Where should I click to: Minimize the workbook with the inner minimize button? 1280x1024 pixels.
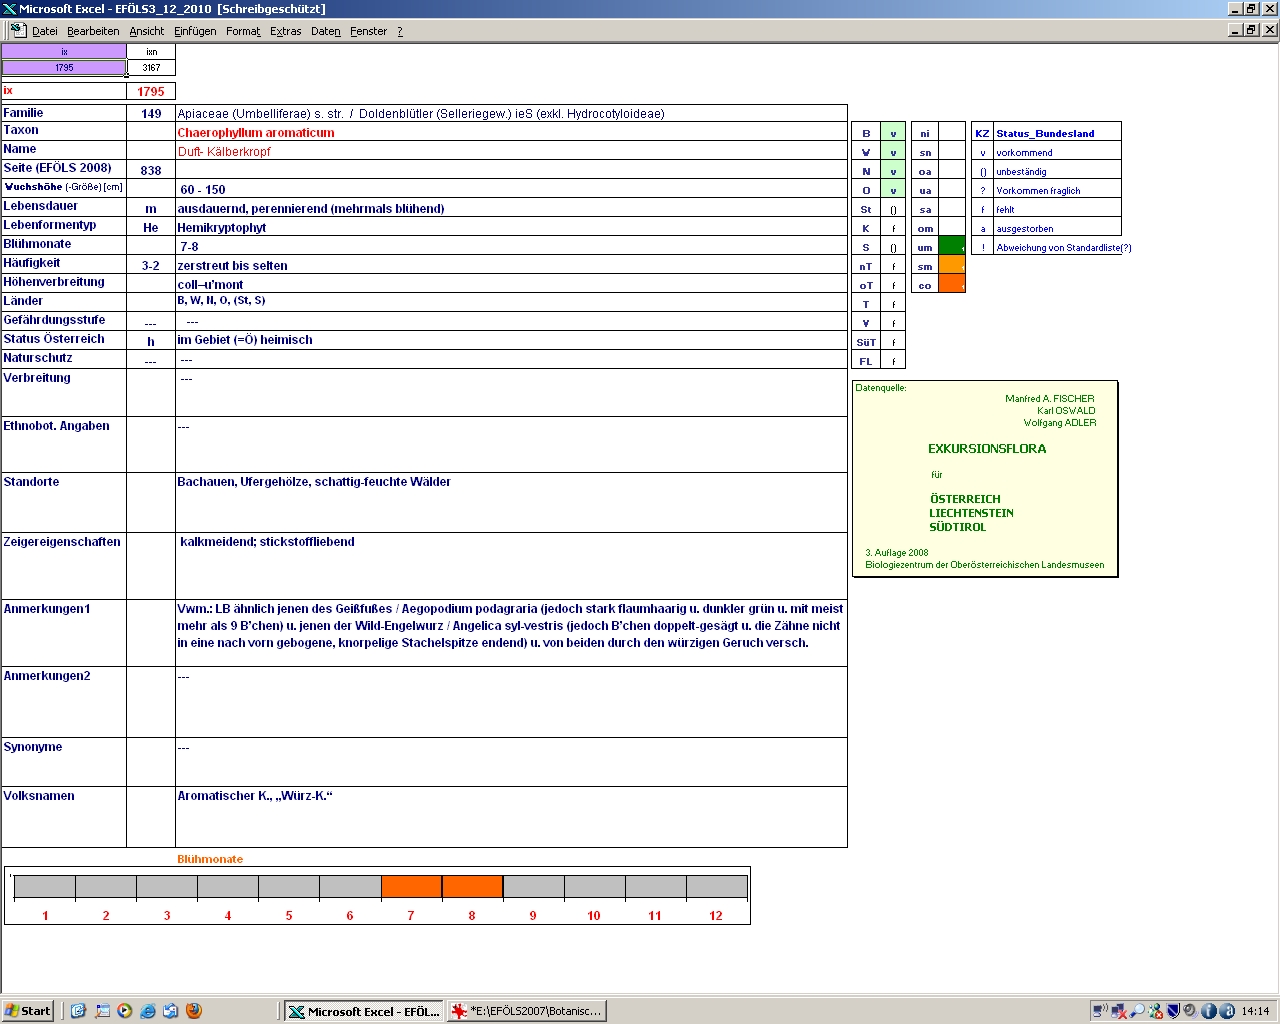pyautogui.click(x=1235, y=30)
